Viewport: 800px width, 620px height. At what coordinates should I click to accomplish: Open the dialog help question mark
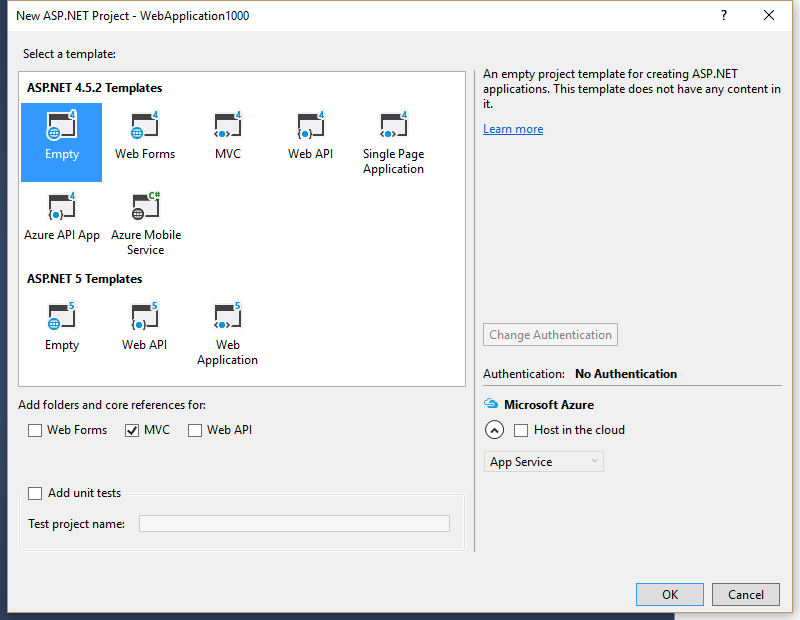pyautogui.click(x=723, y=15)
